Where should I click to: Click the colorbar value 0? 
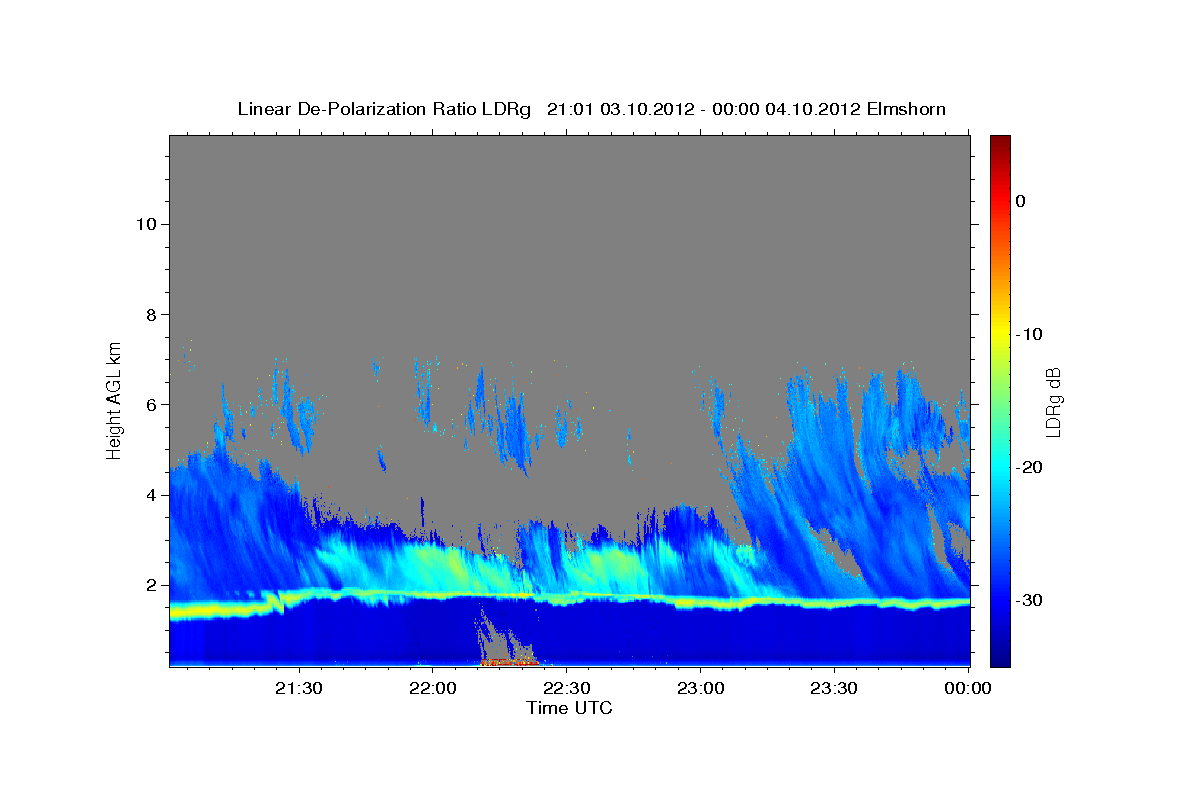coord(1021,201)
